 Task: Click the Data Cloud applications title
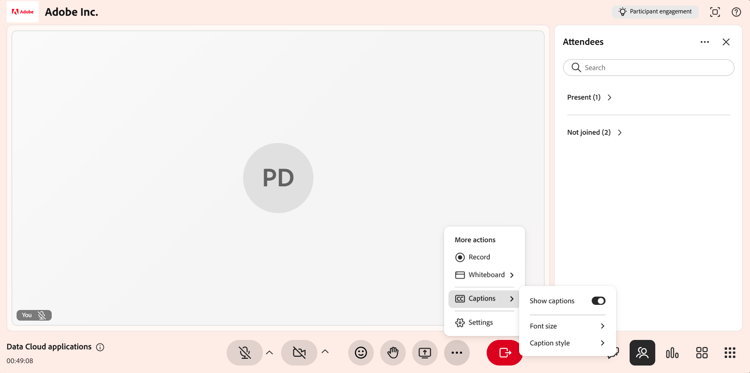point(49,347)
